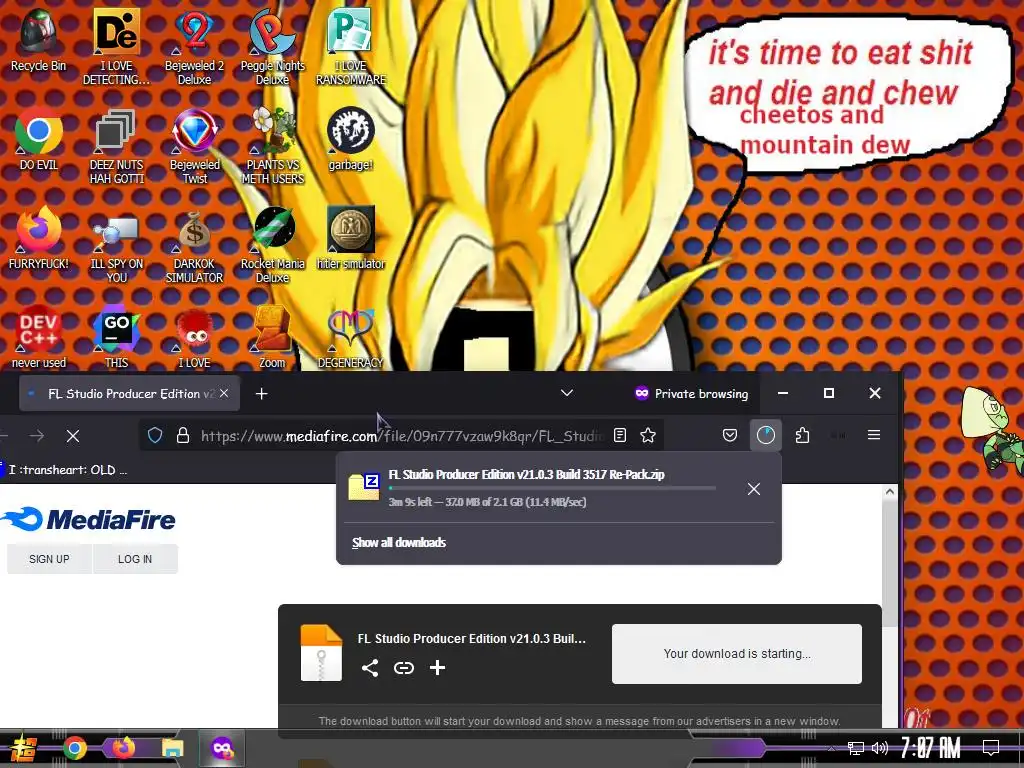Bookmark this page with the star icon

[x=648, y=436]
